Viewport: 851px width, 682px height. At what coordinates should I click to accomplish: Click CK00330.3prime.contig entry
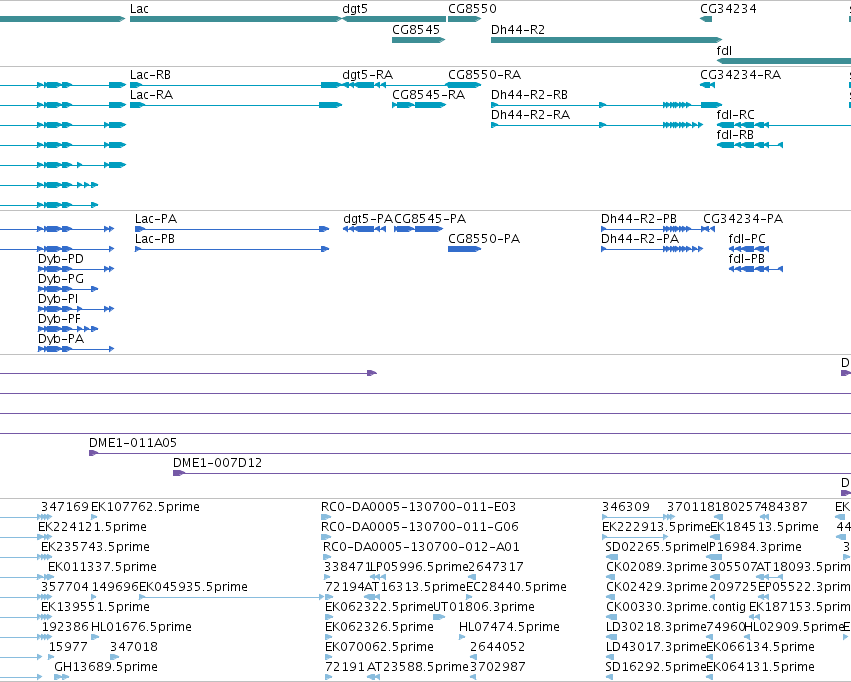coord(675,607)
